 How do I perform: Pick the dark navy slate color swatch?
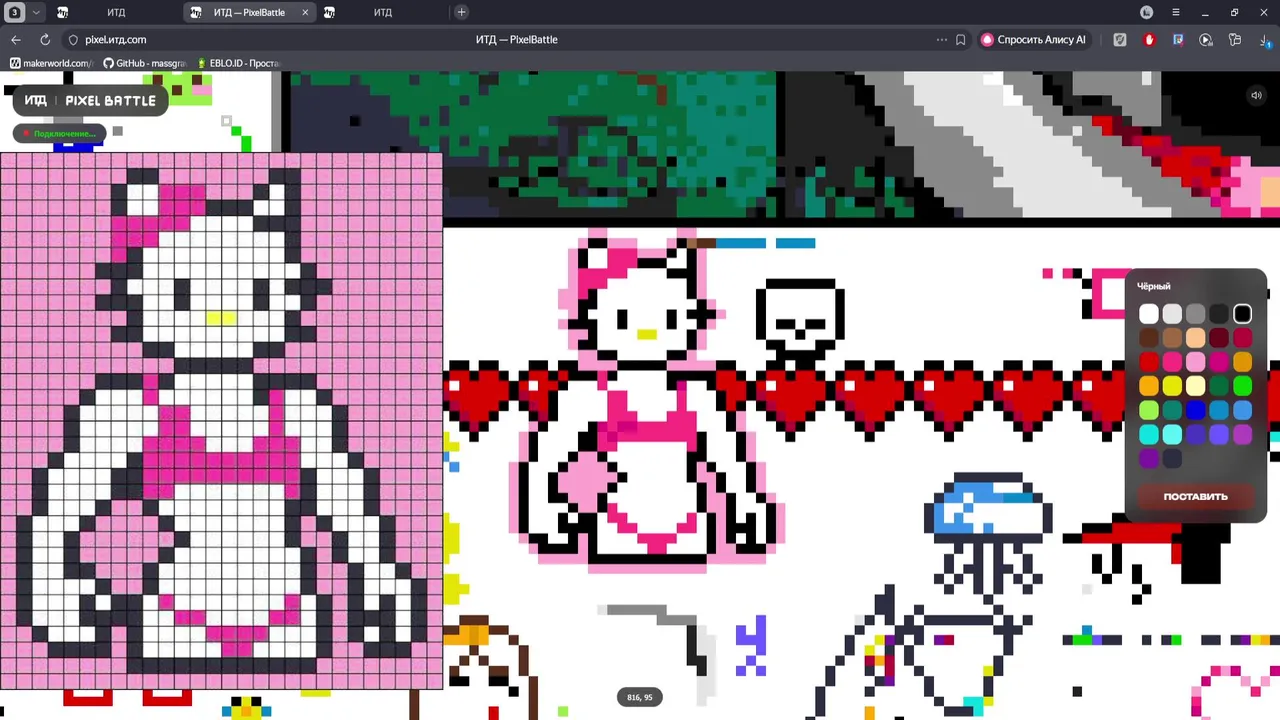pyautogui.click(x=1172, y=458)
